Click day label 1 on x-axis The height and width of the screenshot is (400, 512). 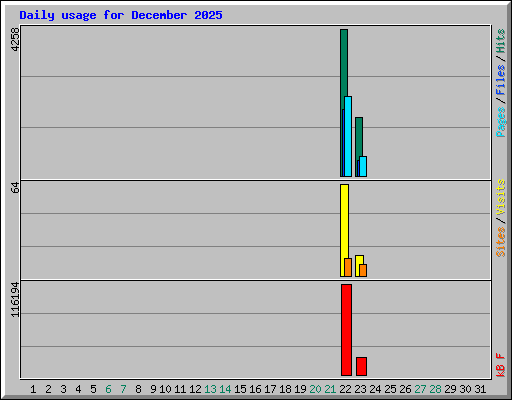click(33, 389)
